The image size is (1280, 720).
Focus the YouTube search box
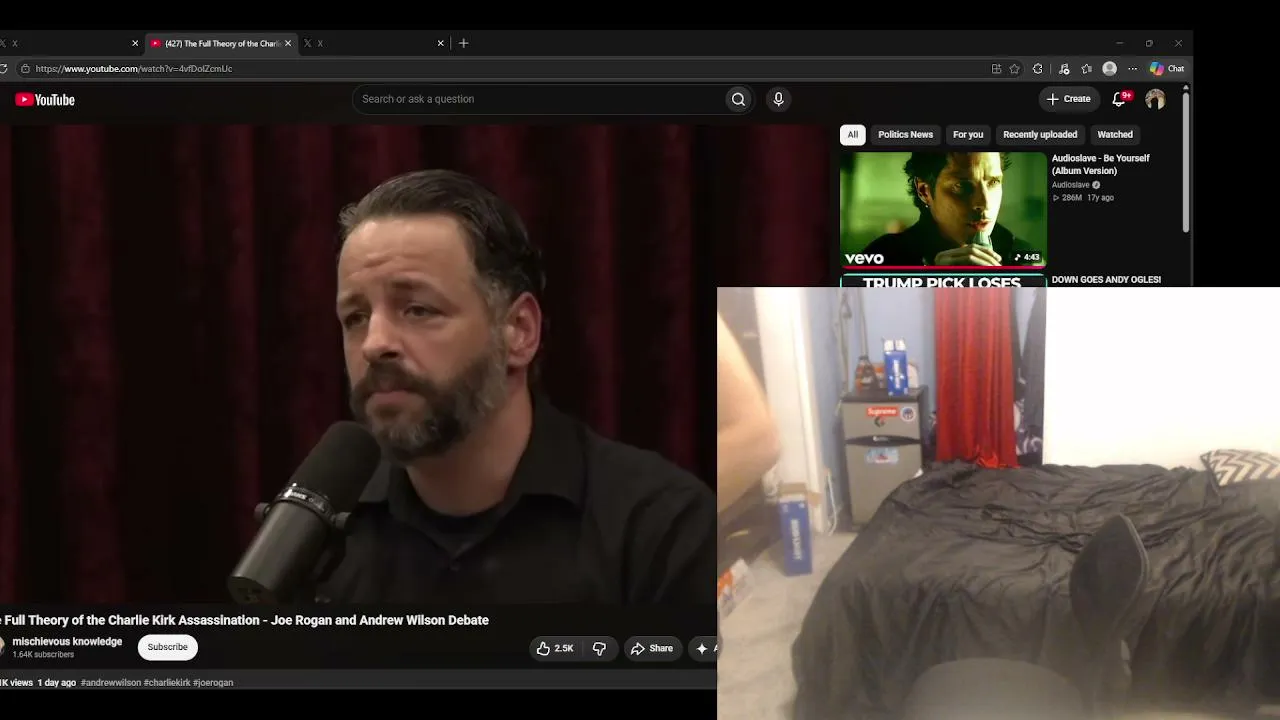point(540,99)
